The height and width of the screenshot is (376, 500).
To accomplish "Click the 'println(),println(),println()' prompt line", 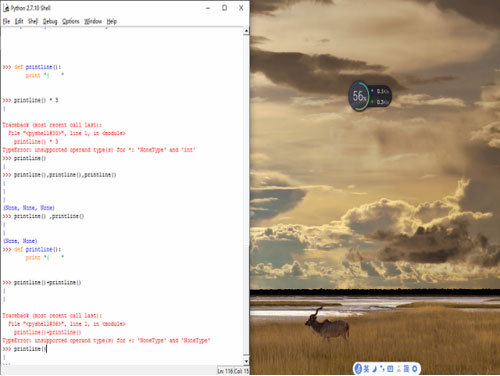I will (x=59, y=175).
